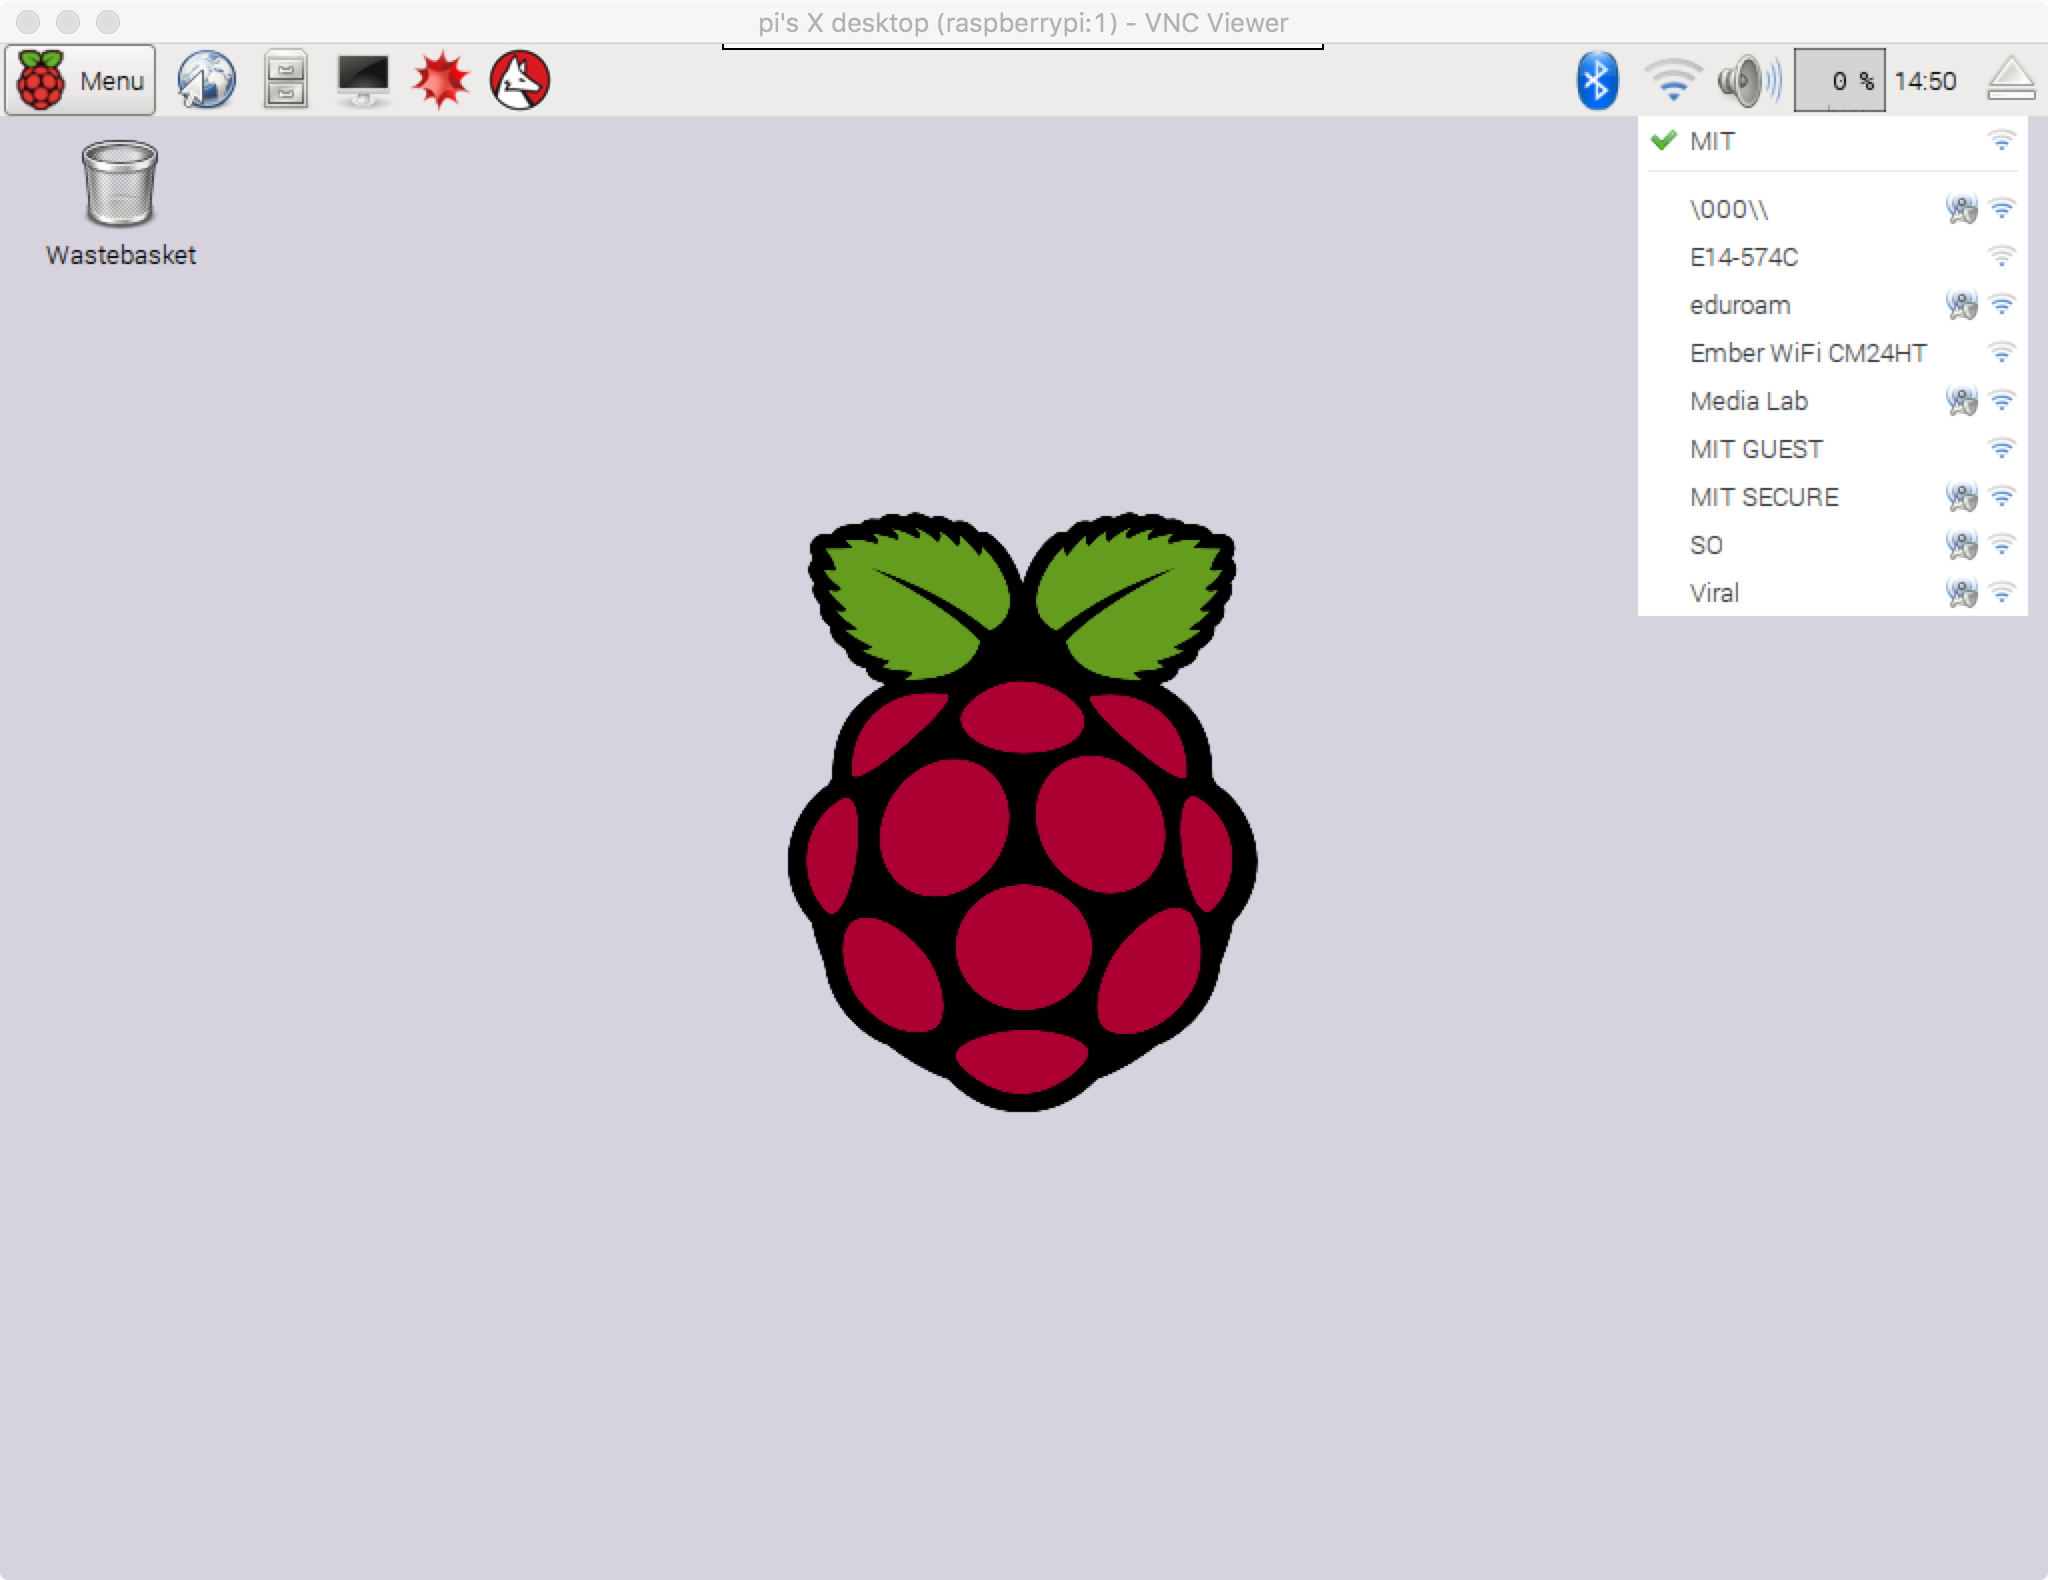Click the eject media icon
This screenshot has height=1580, width=2048.
pyautogui.click(x=2011, y=80)
